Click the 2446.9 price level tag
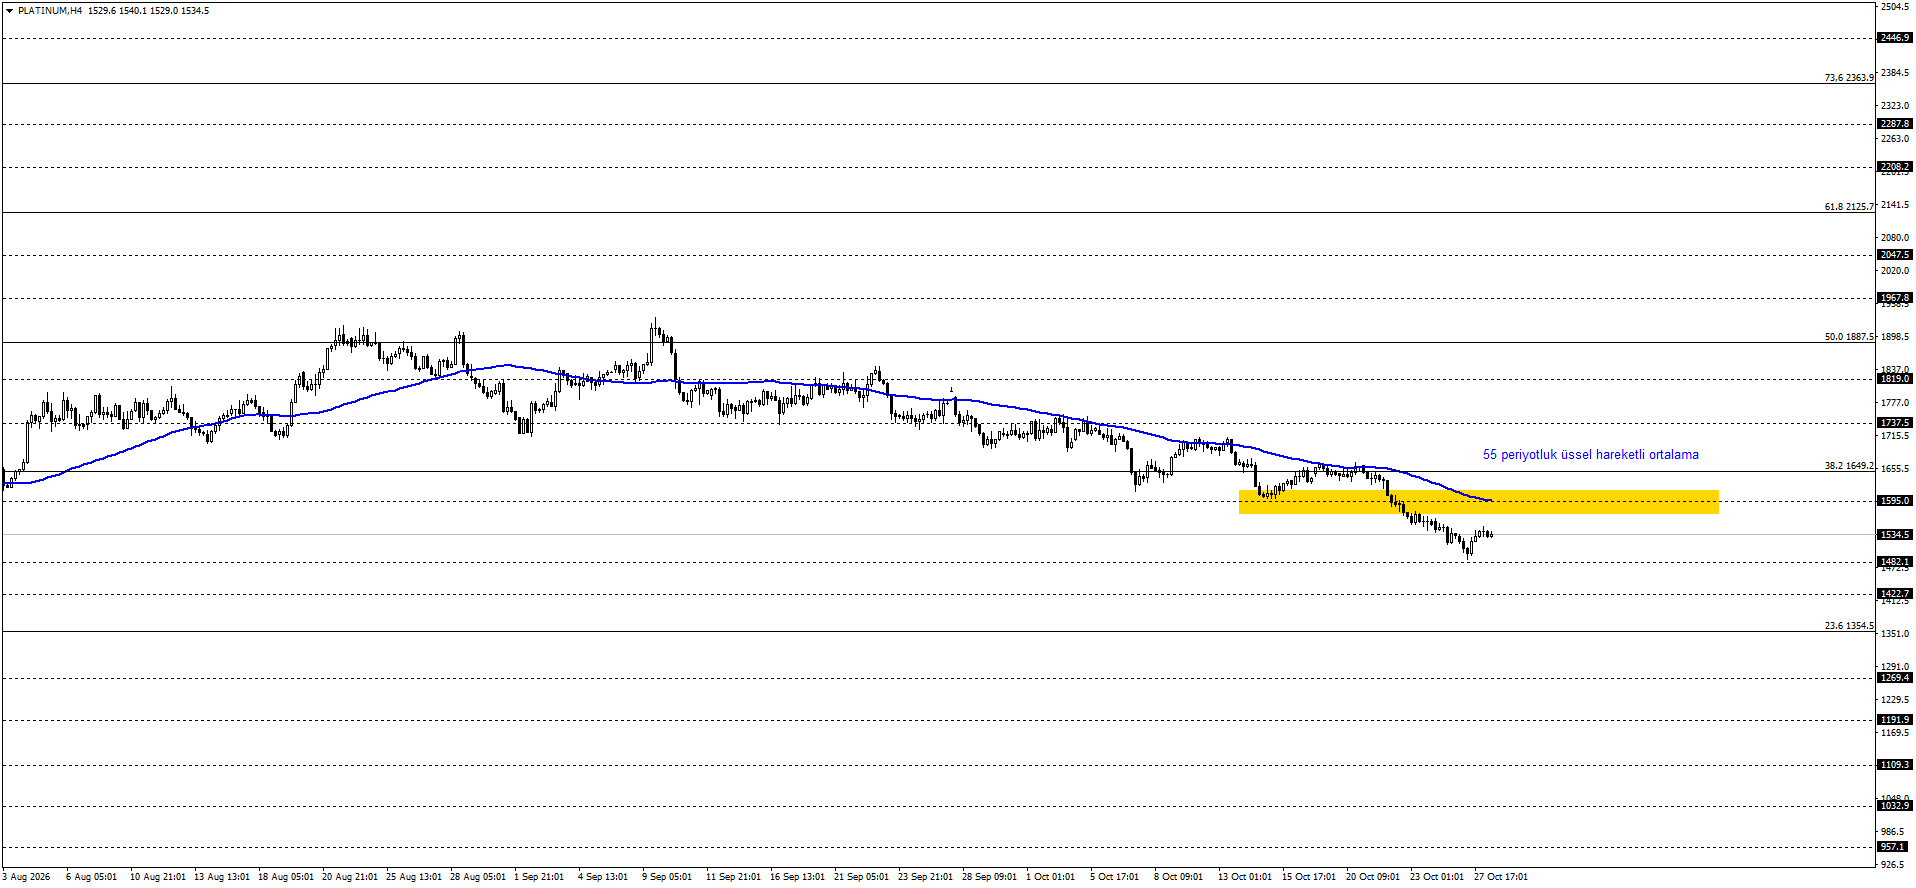The width and height of the screenshot is (1916, 888). [1895, 38]
